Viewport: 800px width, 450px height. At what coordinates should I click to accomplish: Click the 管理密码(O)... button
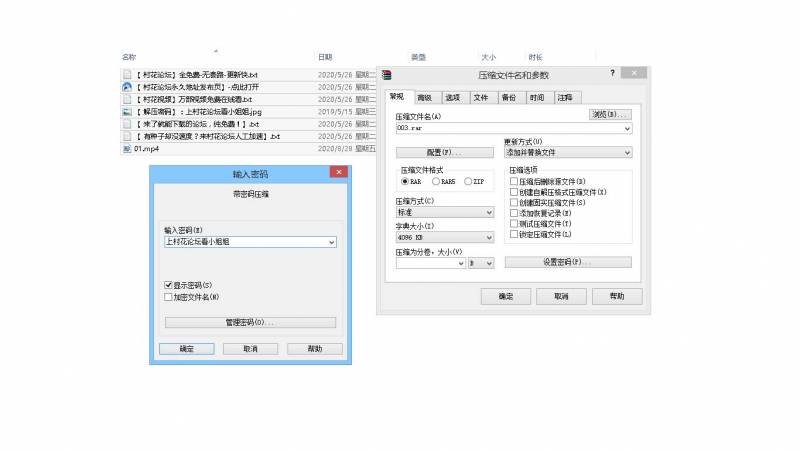click(x=250, y=322)
